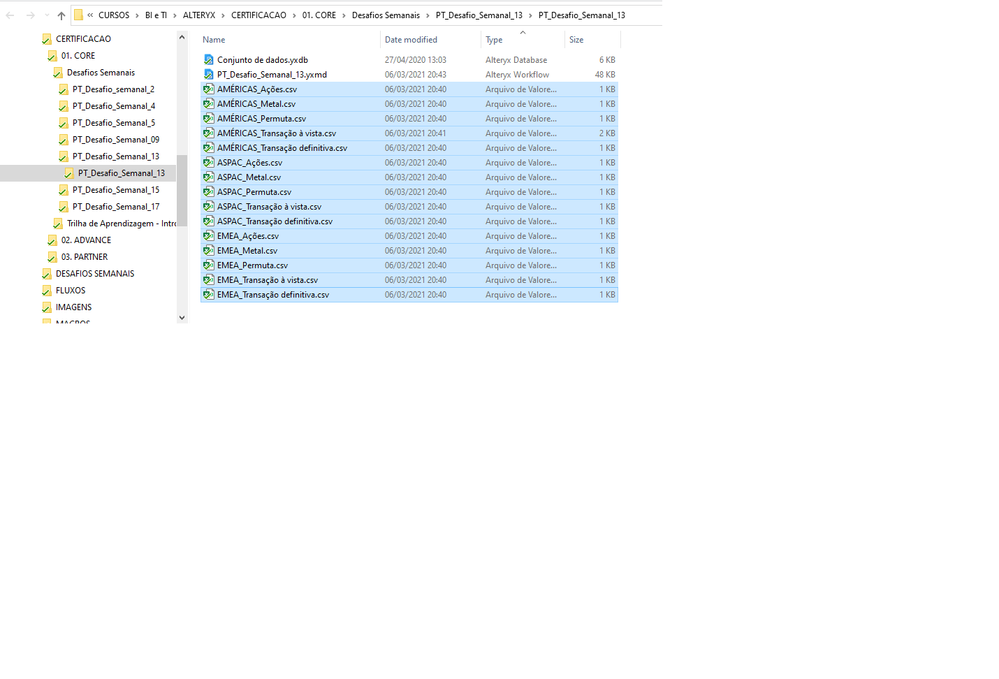Select the Conjunto de dados.yxdb file name
The width and height of the screenshot is (999, 679).
pyautogui.click(x=262, y=60)
